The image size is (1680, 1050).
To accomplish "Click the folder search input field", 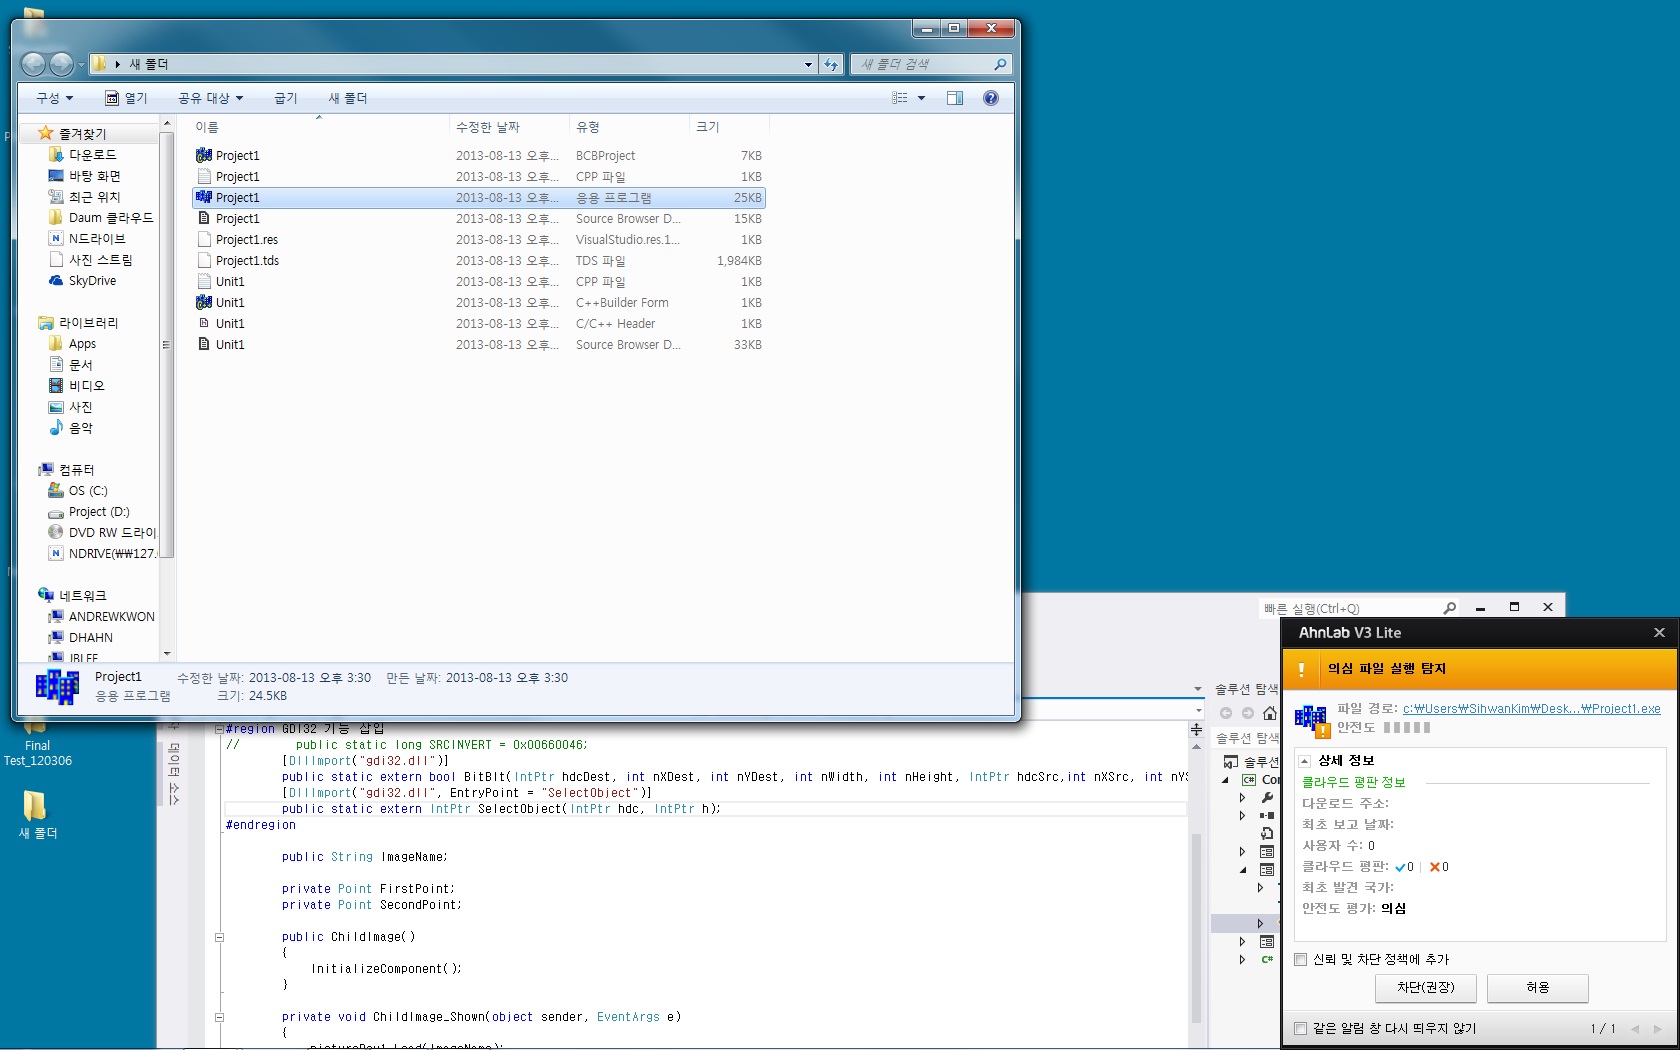I will coord(922,64).
